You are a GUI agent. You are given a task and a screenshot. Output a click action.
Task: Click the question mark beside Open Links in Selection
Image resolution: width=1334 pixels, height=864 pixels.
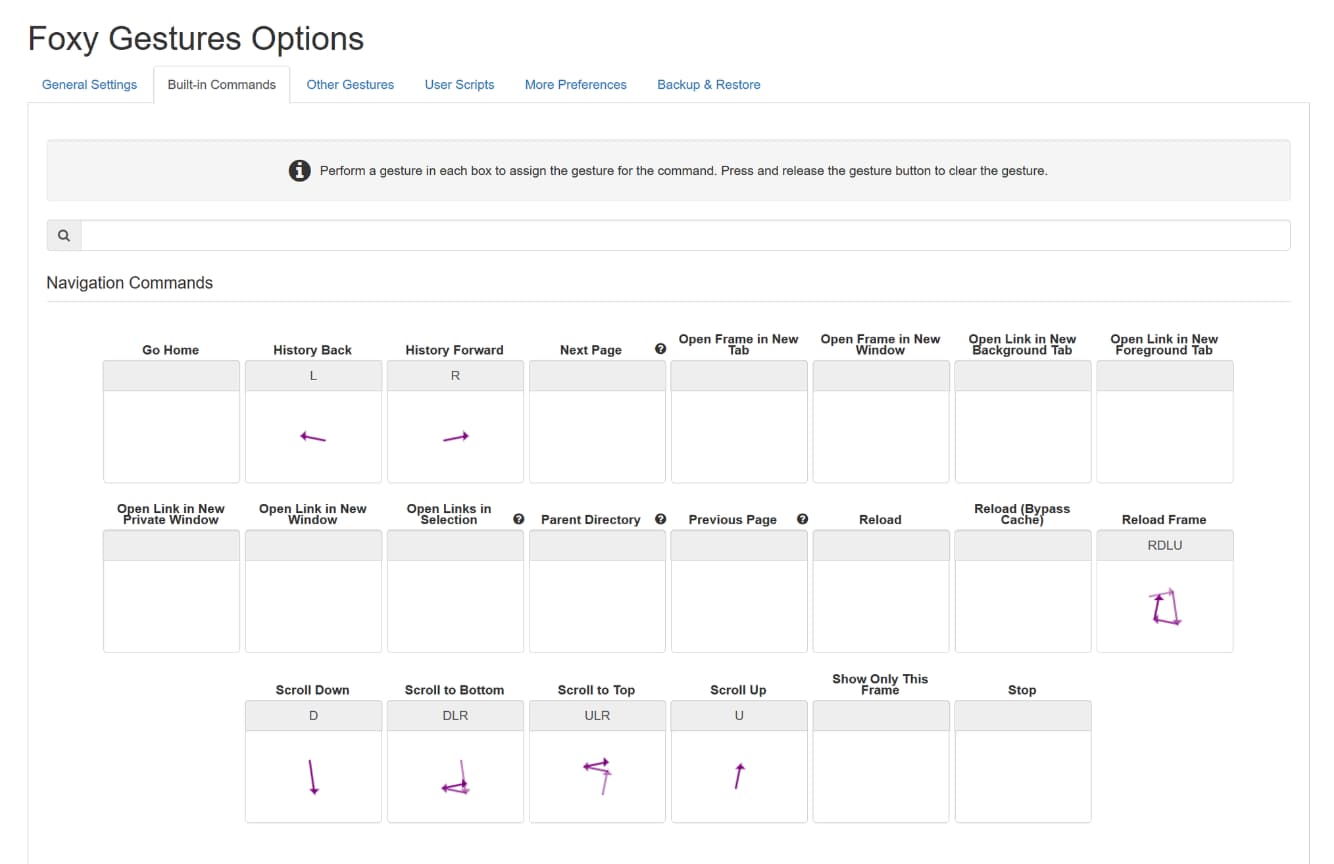tap(518, 518)
